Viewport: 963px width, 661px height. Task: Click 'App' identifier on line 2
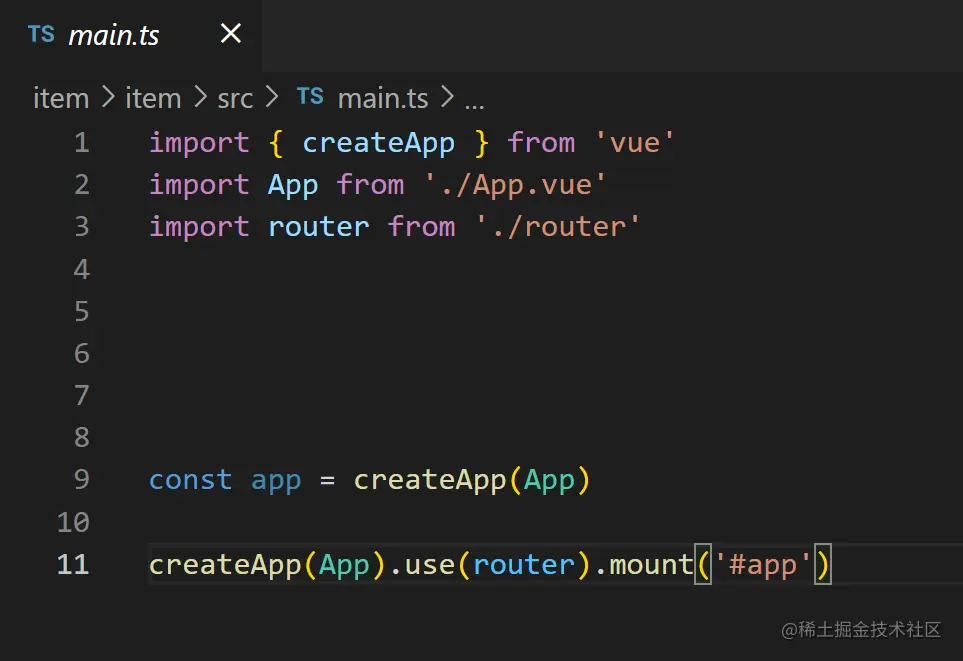point(293,186)
